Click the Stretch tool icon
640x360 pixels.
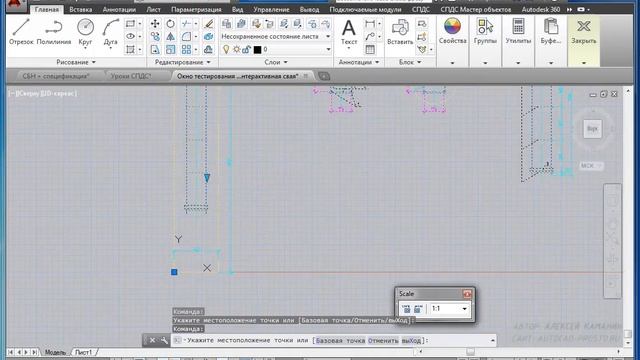click(155, 50)
